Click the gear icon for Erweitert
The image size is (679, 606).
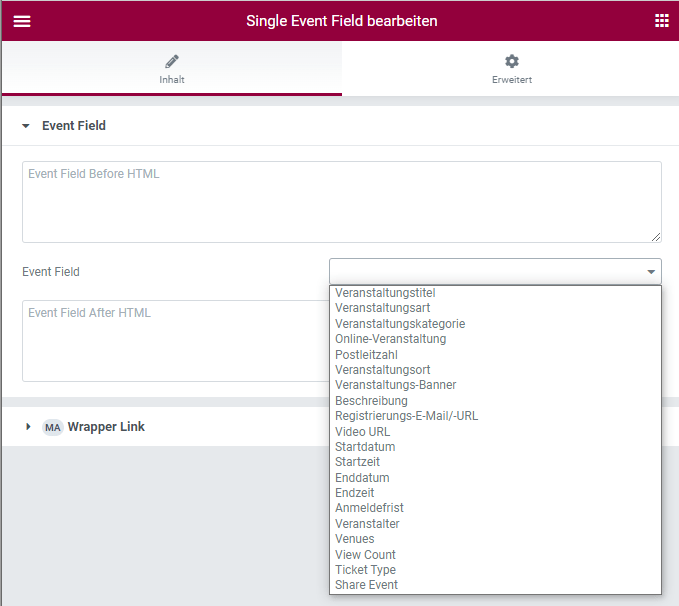[x=511, y=62]
